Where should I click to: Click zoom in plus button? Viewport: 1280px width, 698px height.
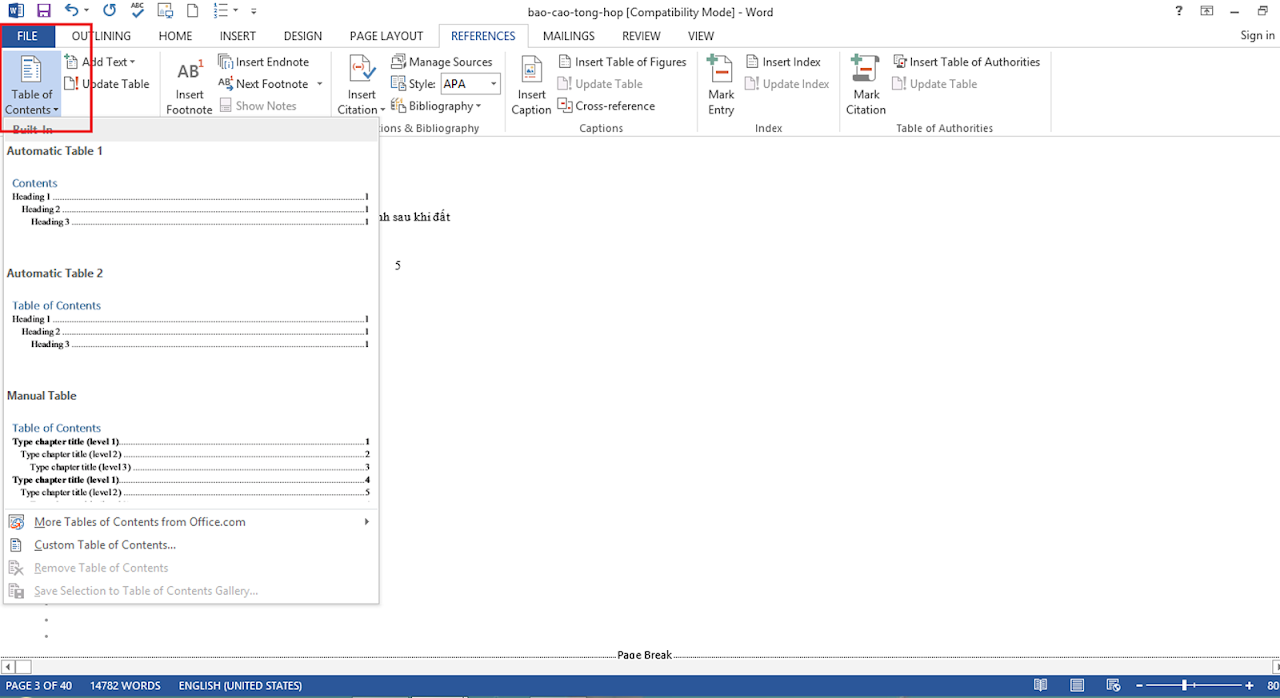pyautogui.click(x=1250, y=686)
